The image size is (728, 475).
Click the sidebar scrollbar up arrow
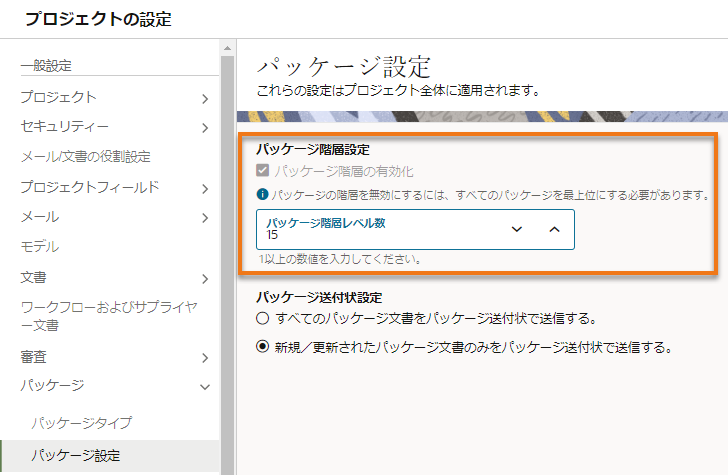coord(228,48)
